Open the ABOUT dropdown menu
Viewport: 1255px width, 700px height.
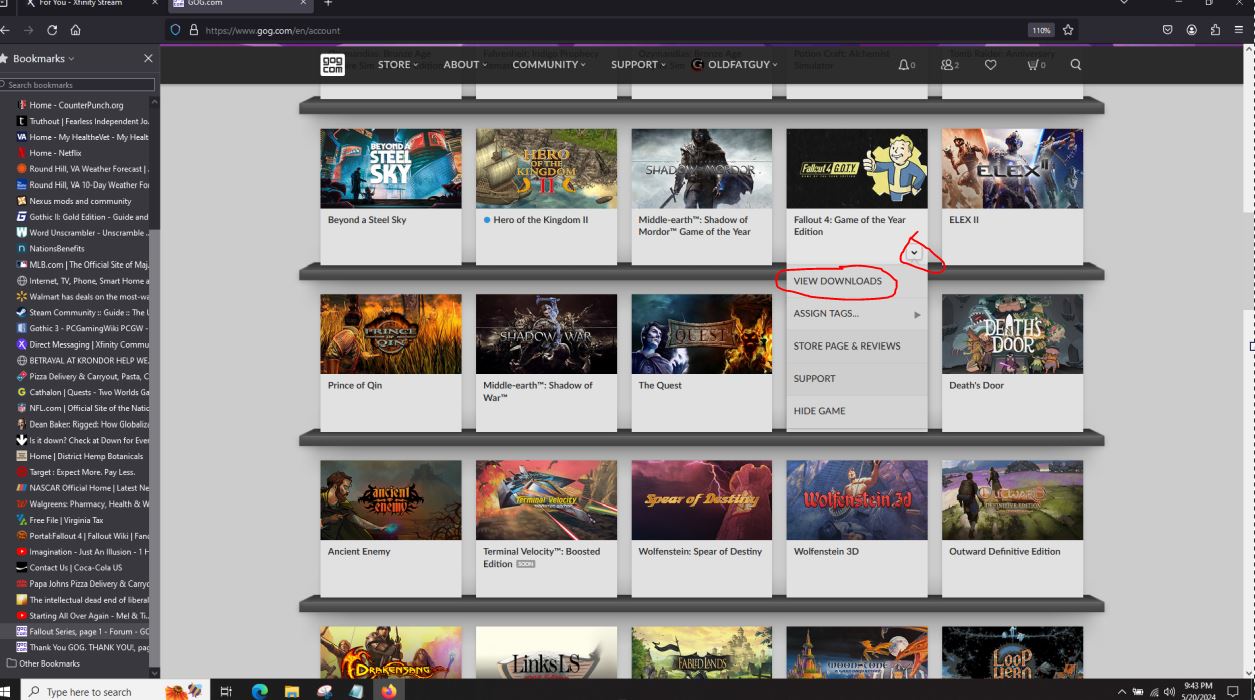(x=465, y=65)
